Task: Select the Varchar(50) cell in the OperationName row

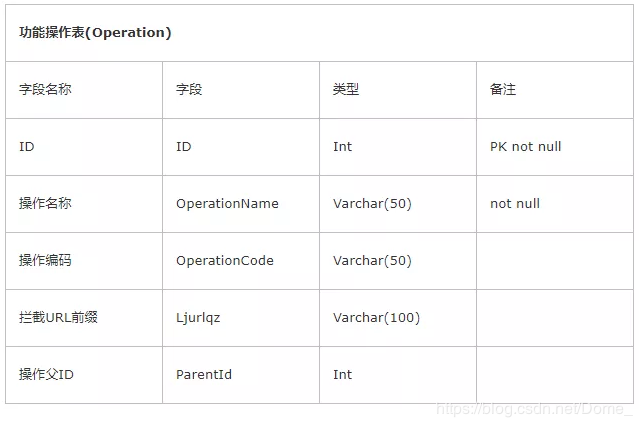Action: coord(372,204)
